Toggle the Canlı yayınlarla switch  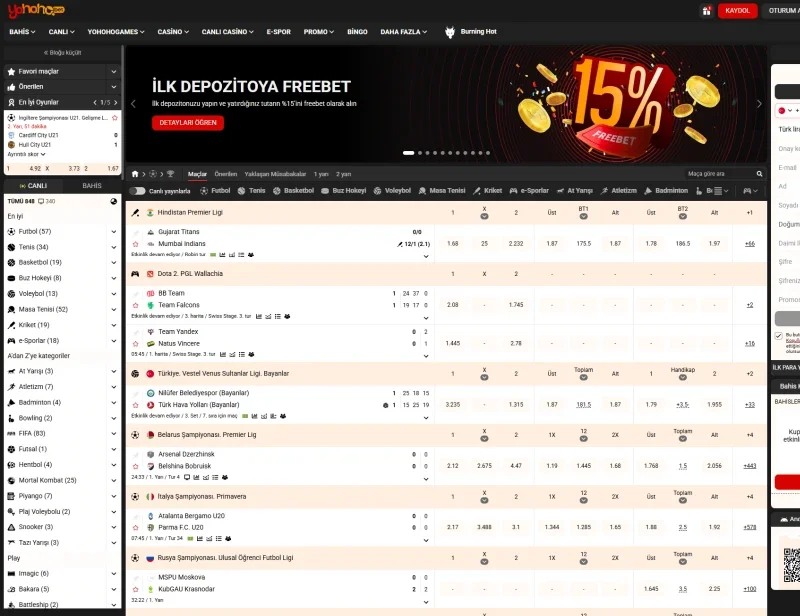(x=137, y=191)
